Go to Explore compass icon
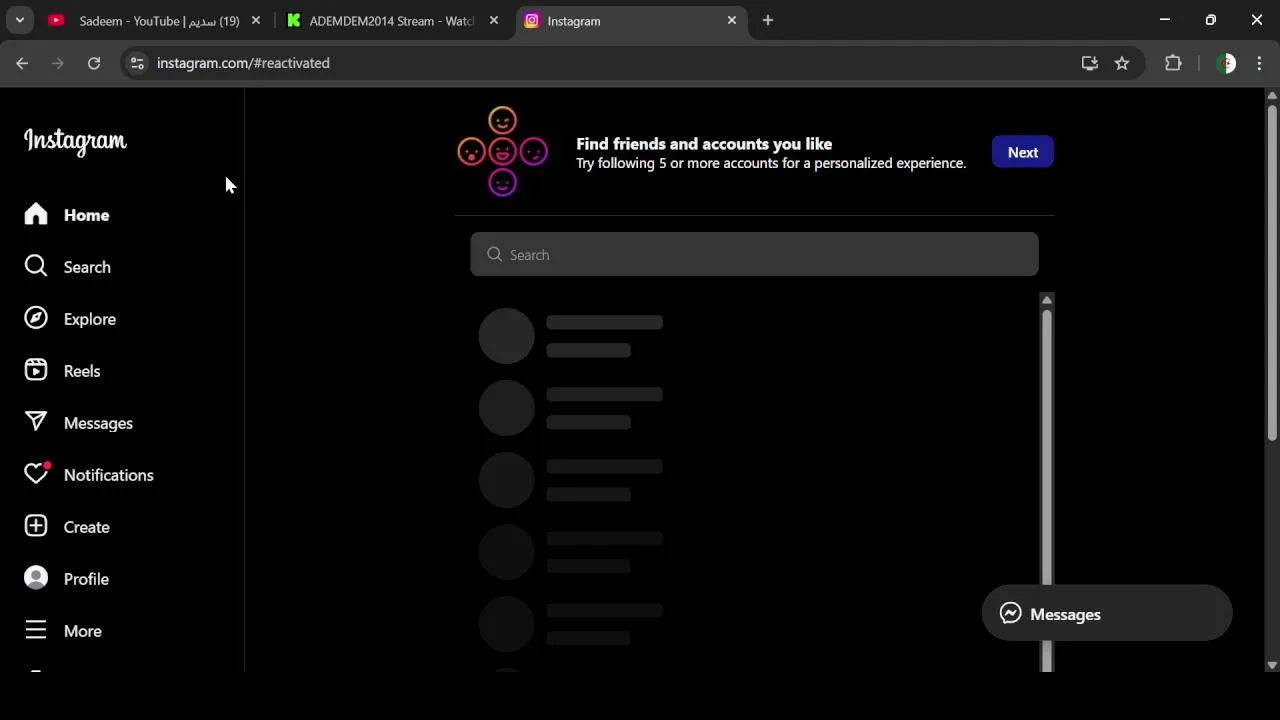This screenshot has width=1280, height=720. point(36,319)
